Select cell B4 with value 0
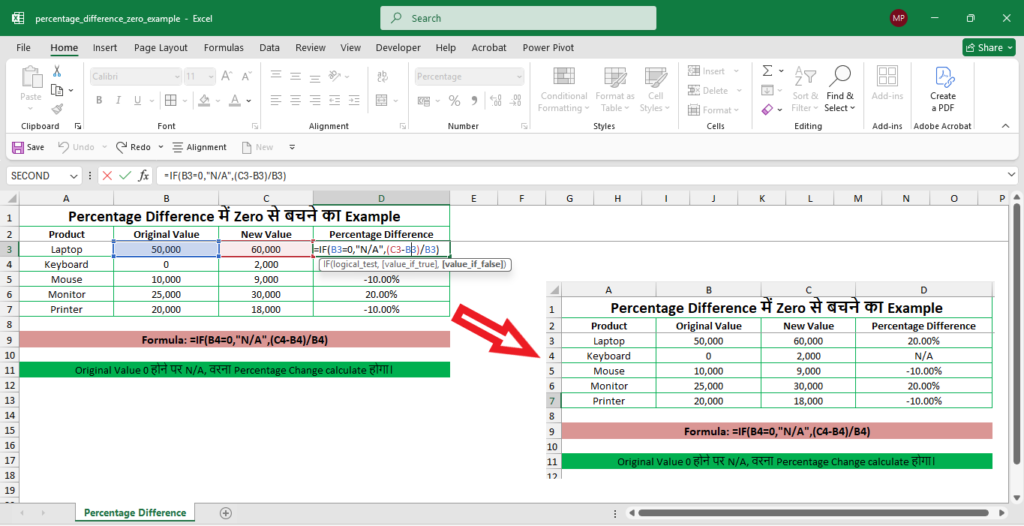 tap(167, 265)
